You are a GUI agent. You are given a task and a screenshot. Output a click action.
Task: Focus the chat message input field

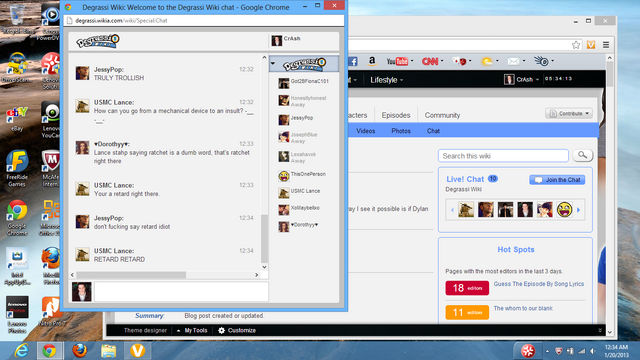click(181, 291)
